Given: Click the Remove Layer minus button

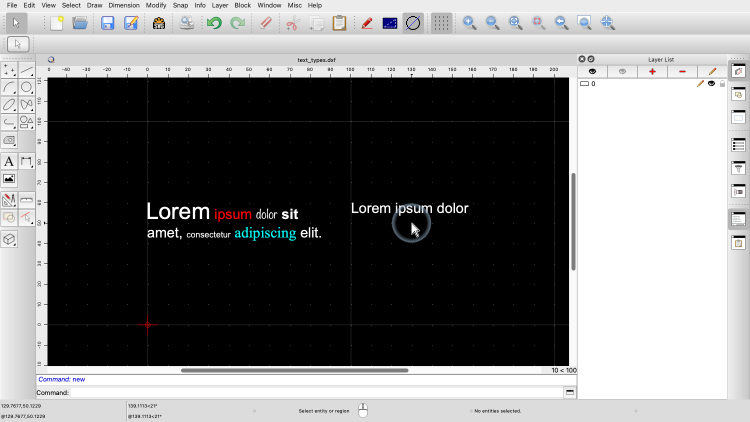Looking at the screenshot, I should 682,71.
